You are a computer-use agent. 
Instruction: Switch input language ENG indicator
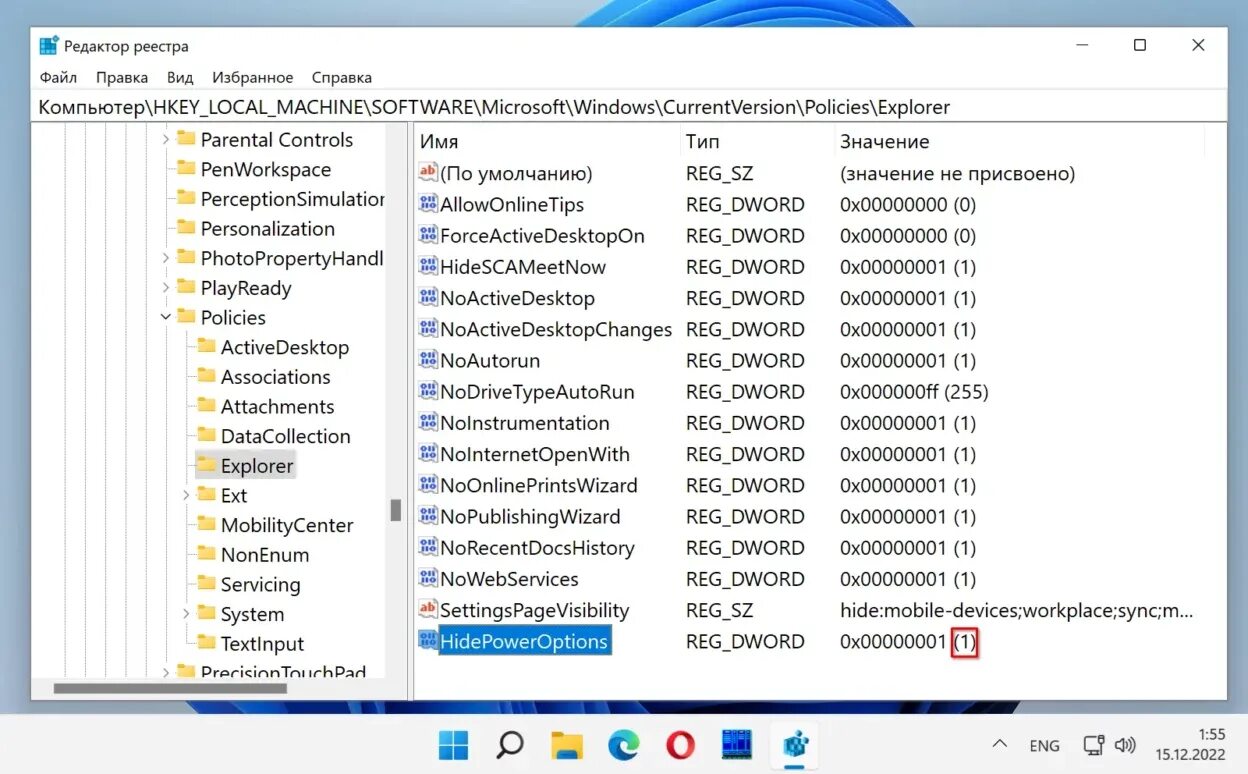(1044, 746)
